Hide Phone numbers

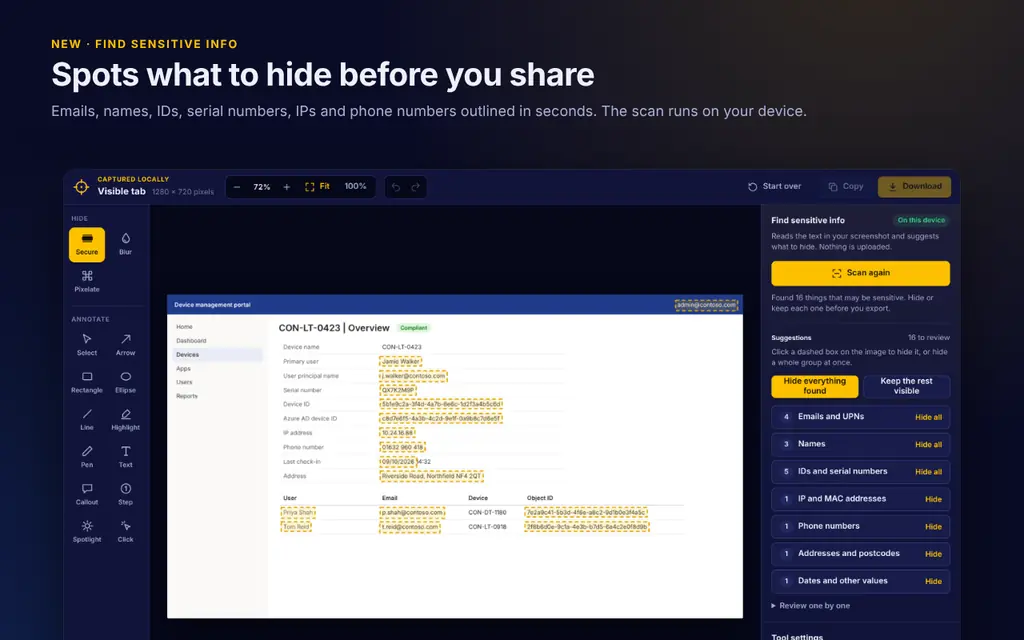933,527
